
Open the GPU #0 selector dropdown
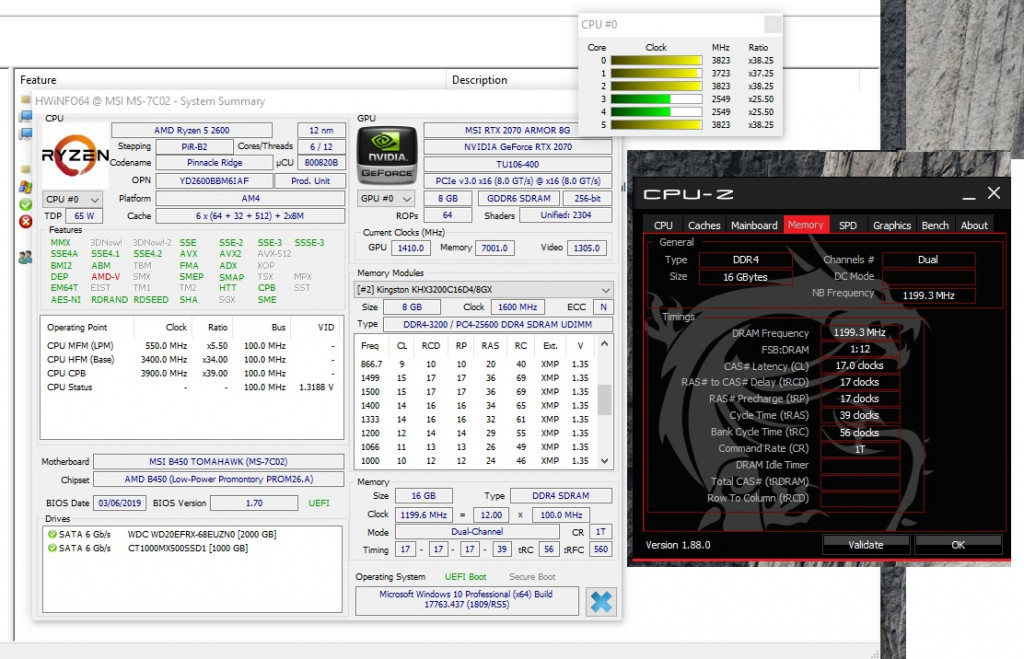[385, 199]
